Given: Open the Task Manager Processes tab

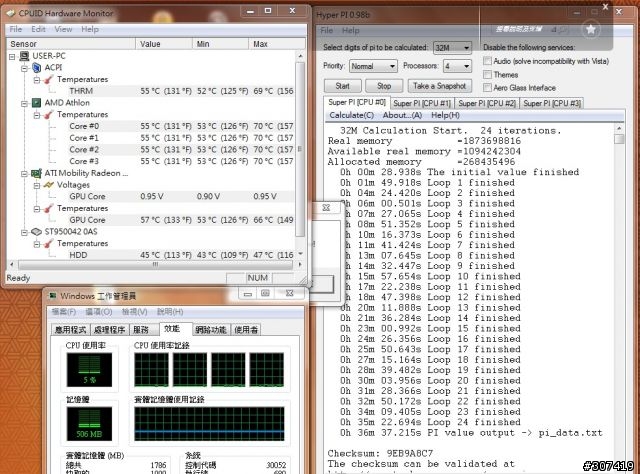Looking at the screenshot, I should [x=109, y=329].
